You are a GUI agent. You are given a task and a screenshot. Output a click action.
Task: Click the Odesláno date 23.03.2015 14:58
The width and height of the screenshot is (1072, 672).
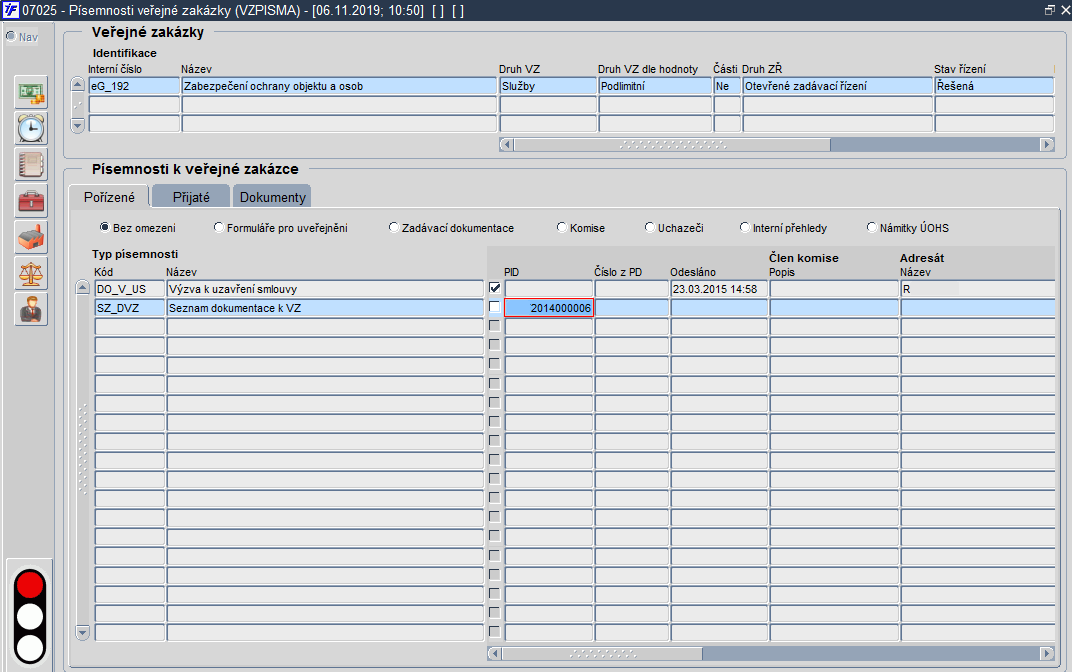(719, 288)
